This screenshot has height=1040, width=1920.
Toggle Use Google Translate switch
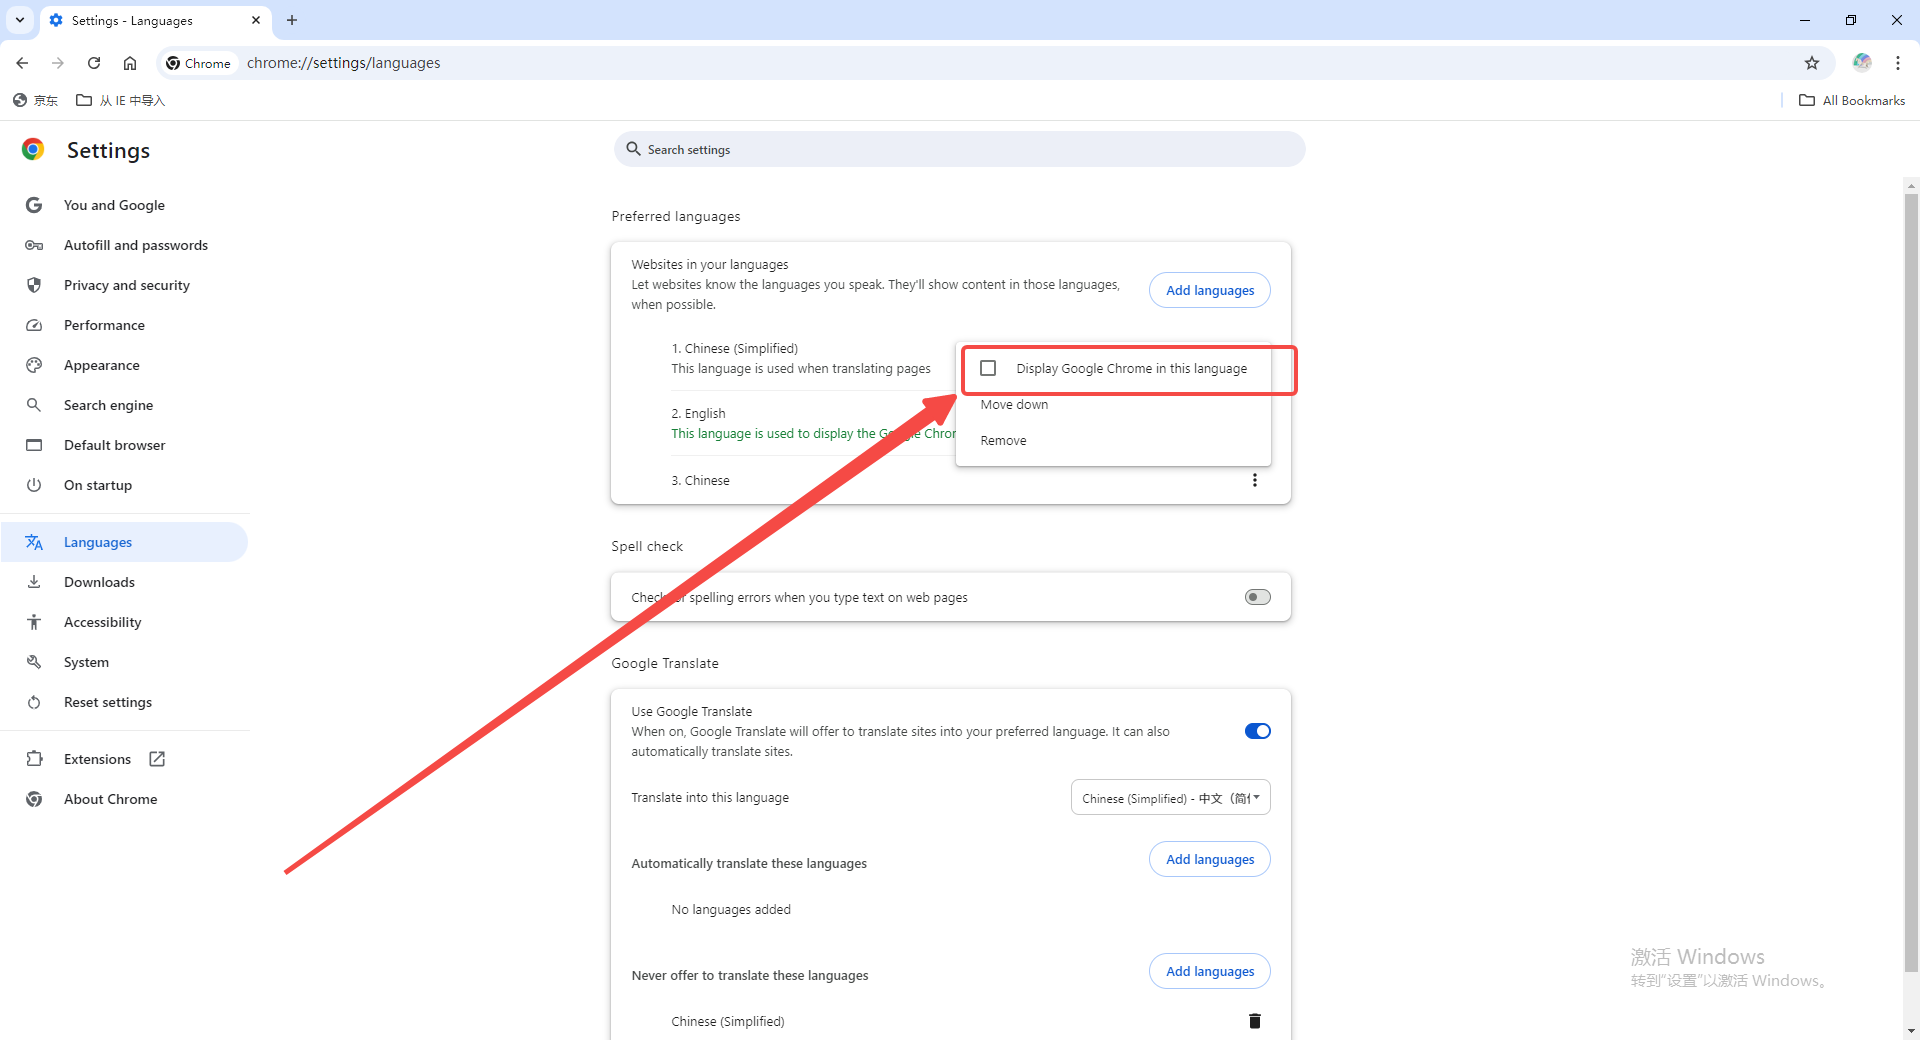click(x=1257, y=731)
